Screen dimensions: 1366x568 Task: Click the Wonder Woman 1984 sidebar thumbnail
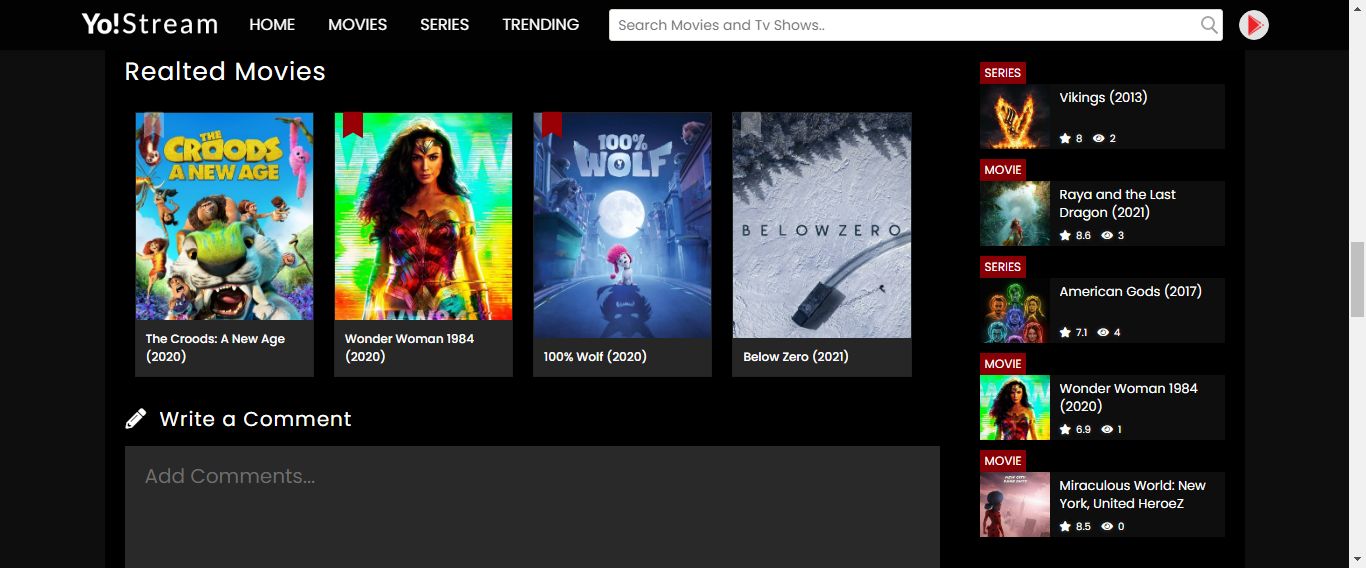[1015, 407]
